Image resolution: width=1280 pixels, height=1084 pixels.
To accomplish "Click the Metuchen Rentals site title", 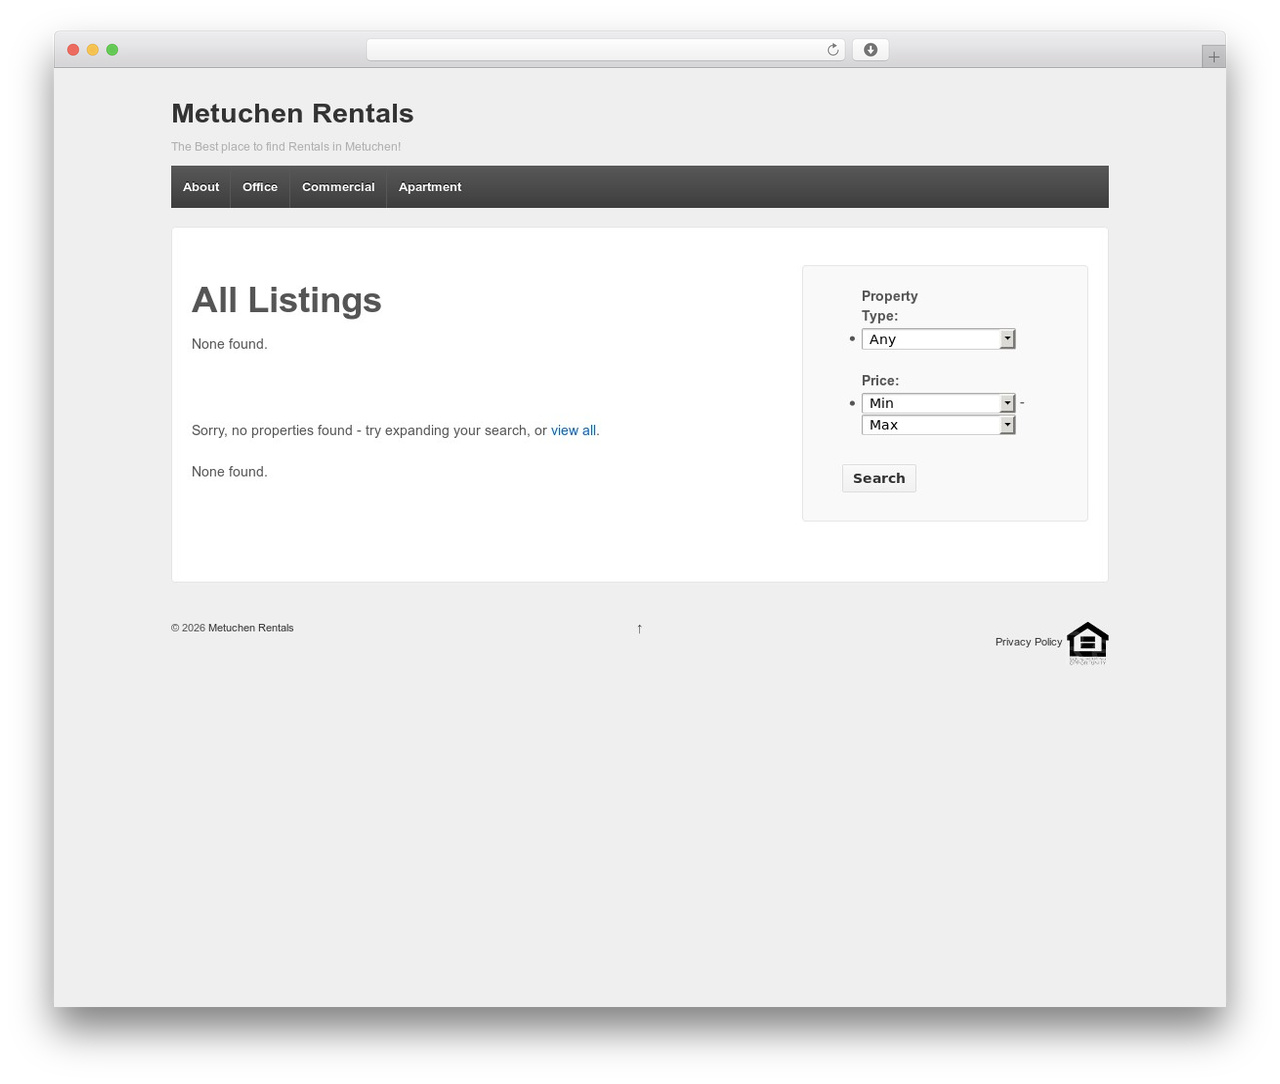I will point(292,113).
